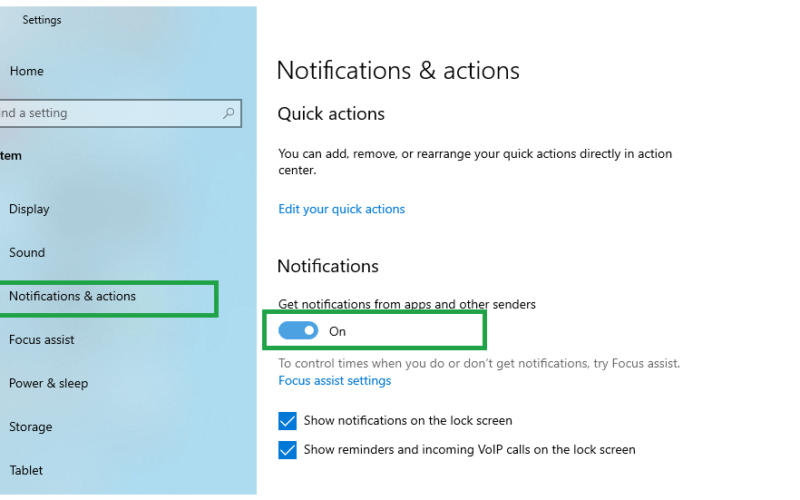The width and height of the screenshot is (800, 500).
Task: Open Display settings
Action: [x=29, y=209]
